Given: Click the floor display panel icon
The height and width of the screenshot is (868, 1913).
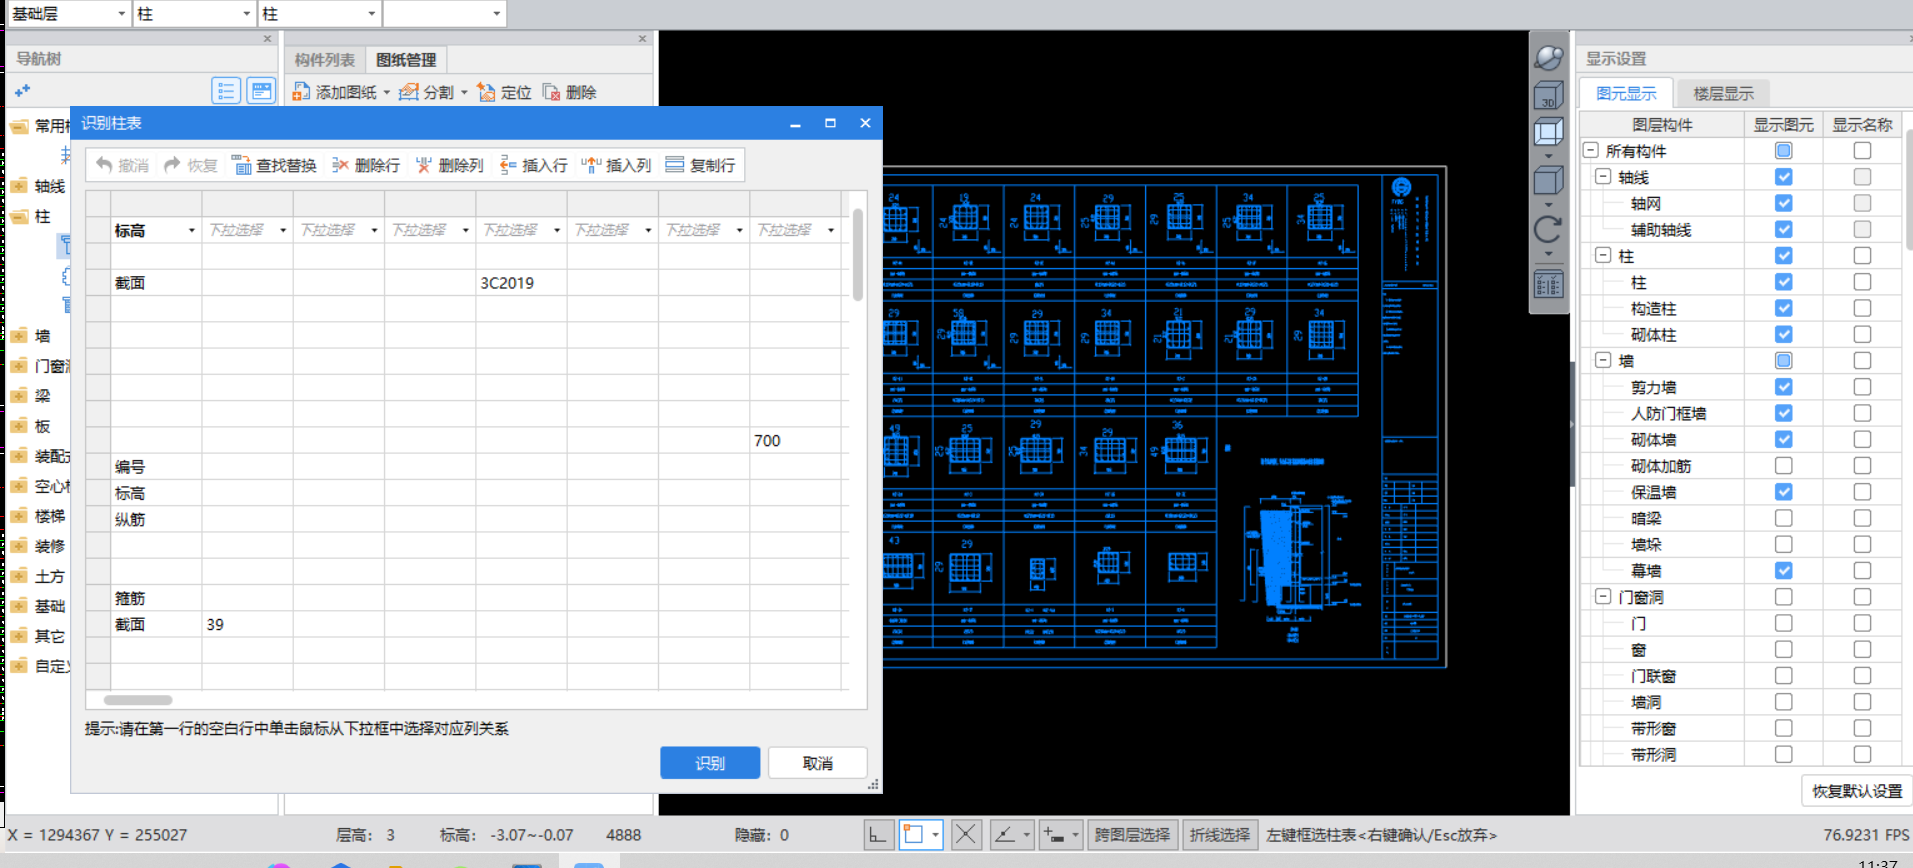Looking at the screenshot, I should pos(1549,286).
